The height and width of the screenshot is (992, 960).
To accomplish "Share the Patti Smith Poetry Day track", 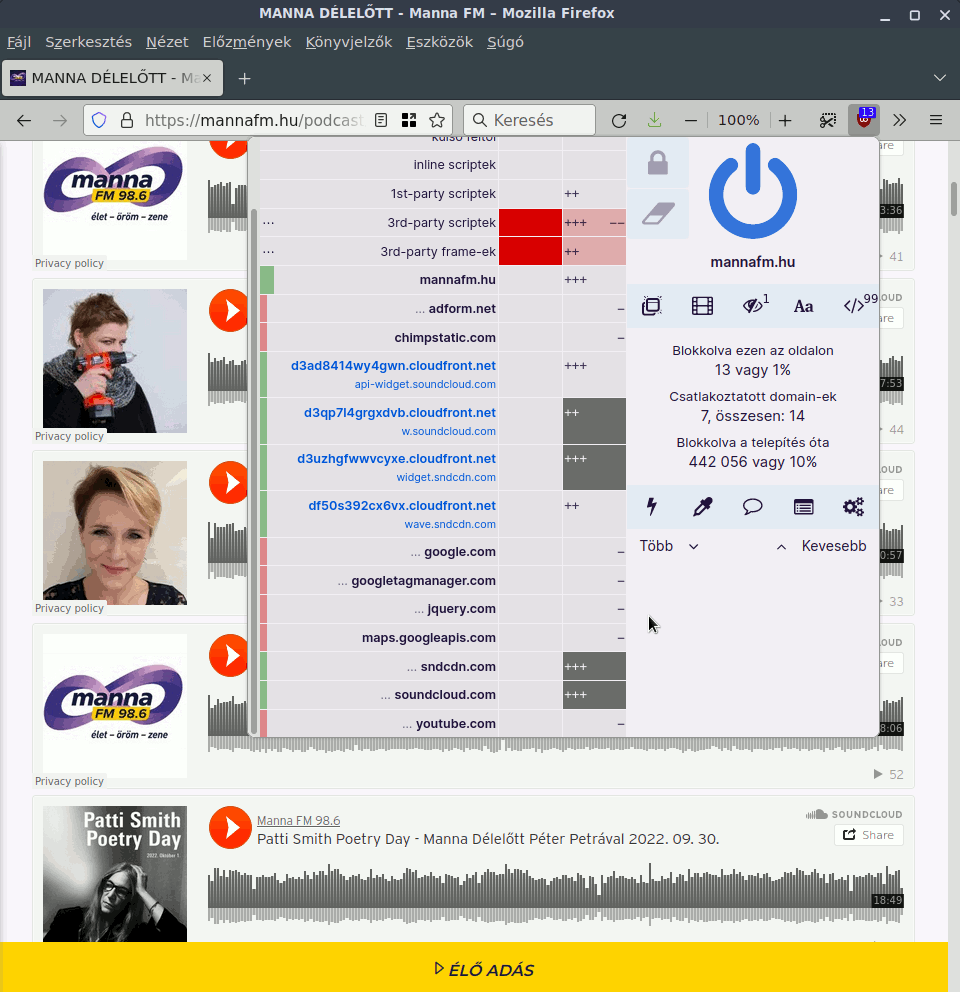I will coord(868,834).
